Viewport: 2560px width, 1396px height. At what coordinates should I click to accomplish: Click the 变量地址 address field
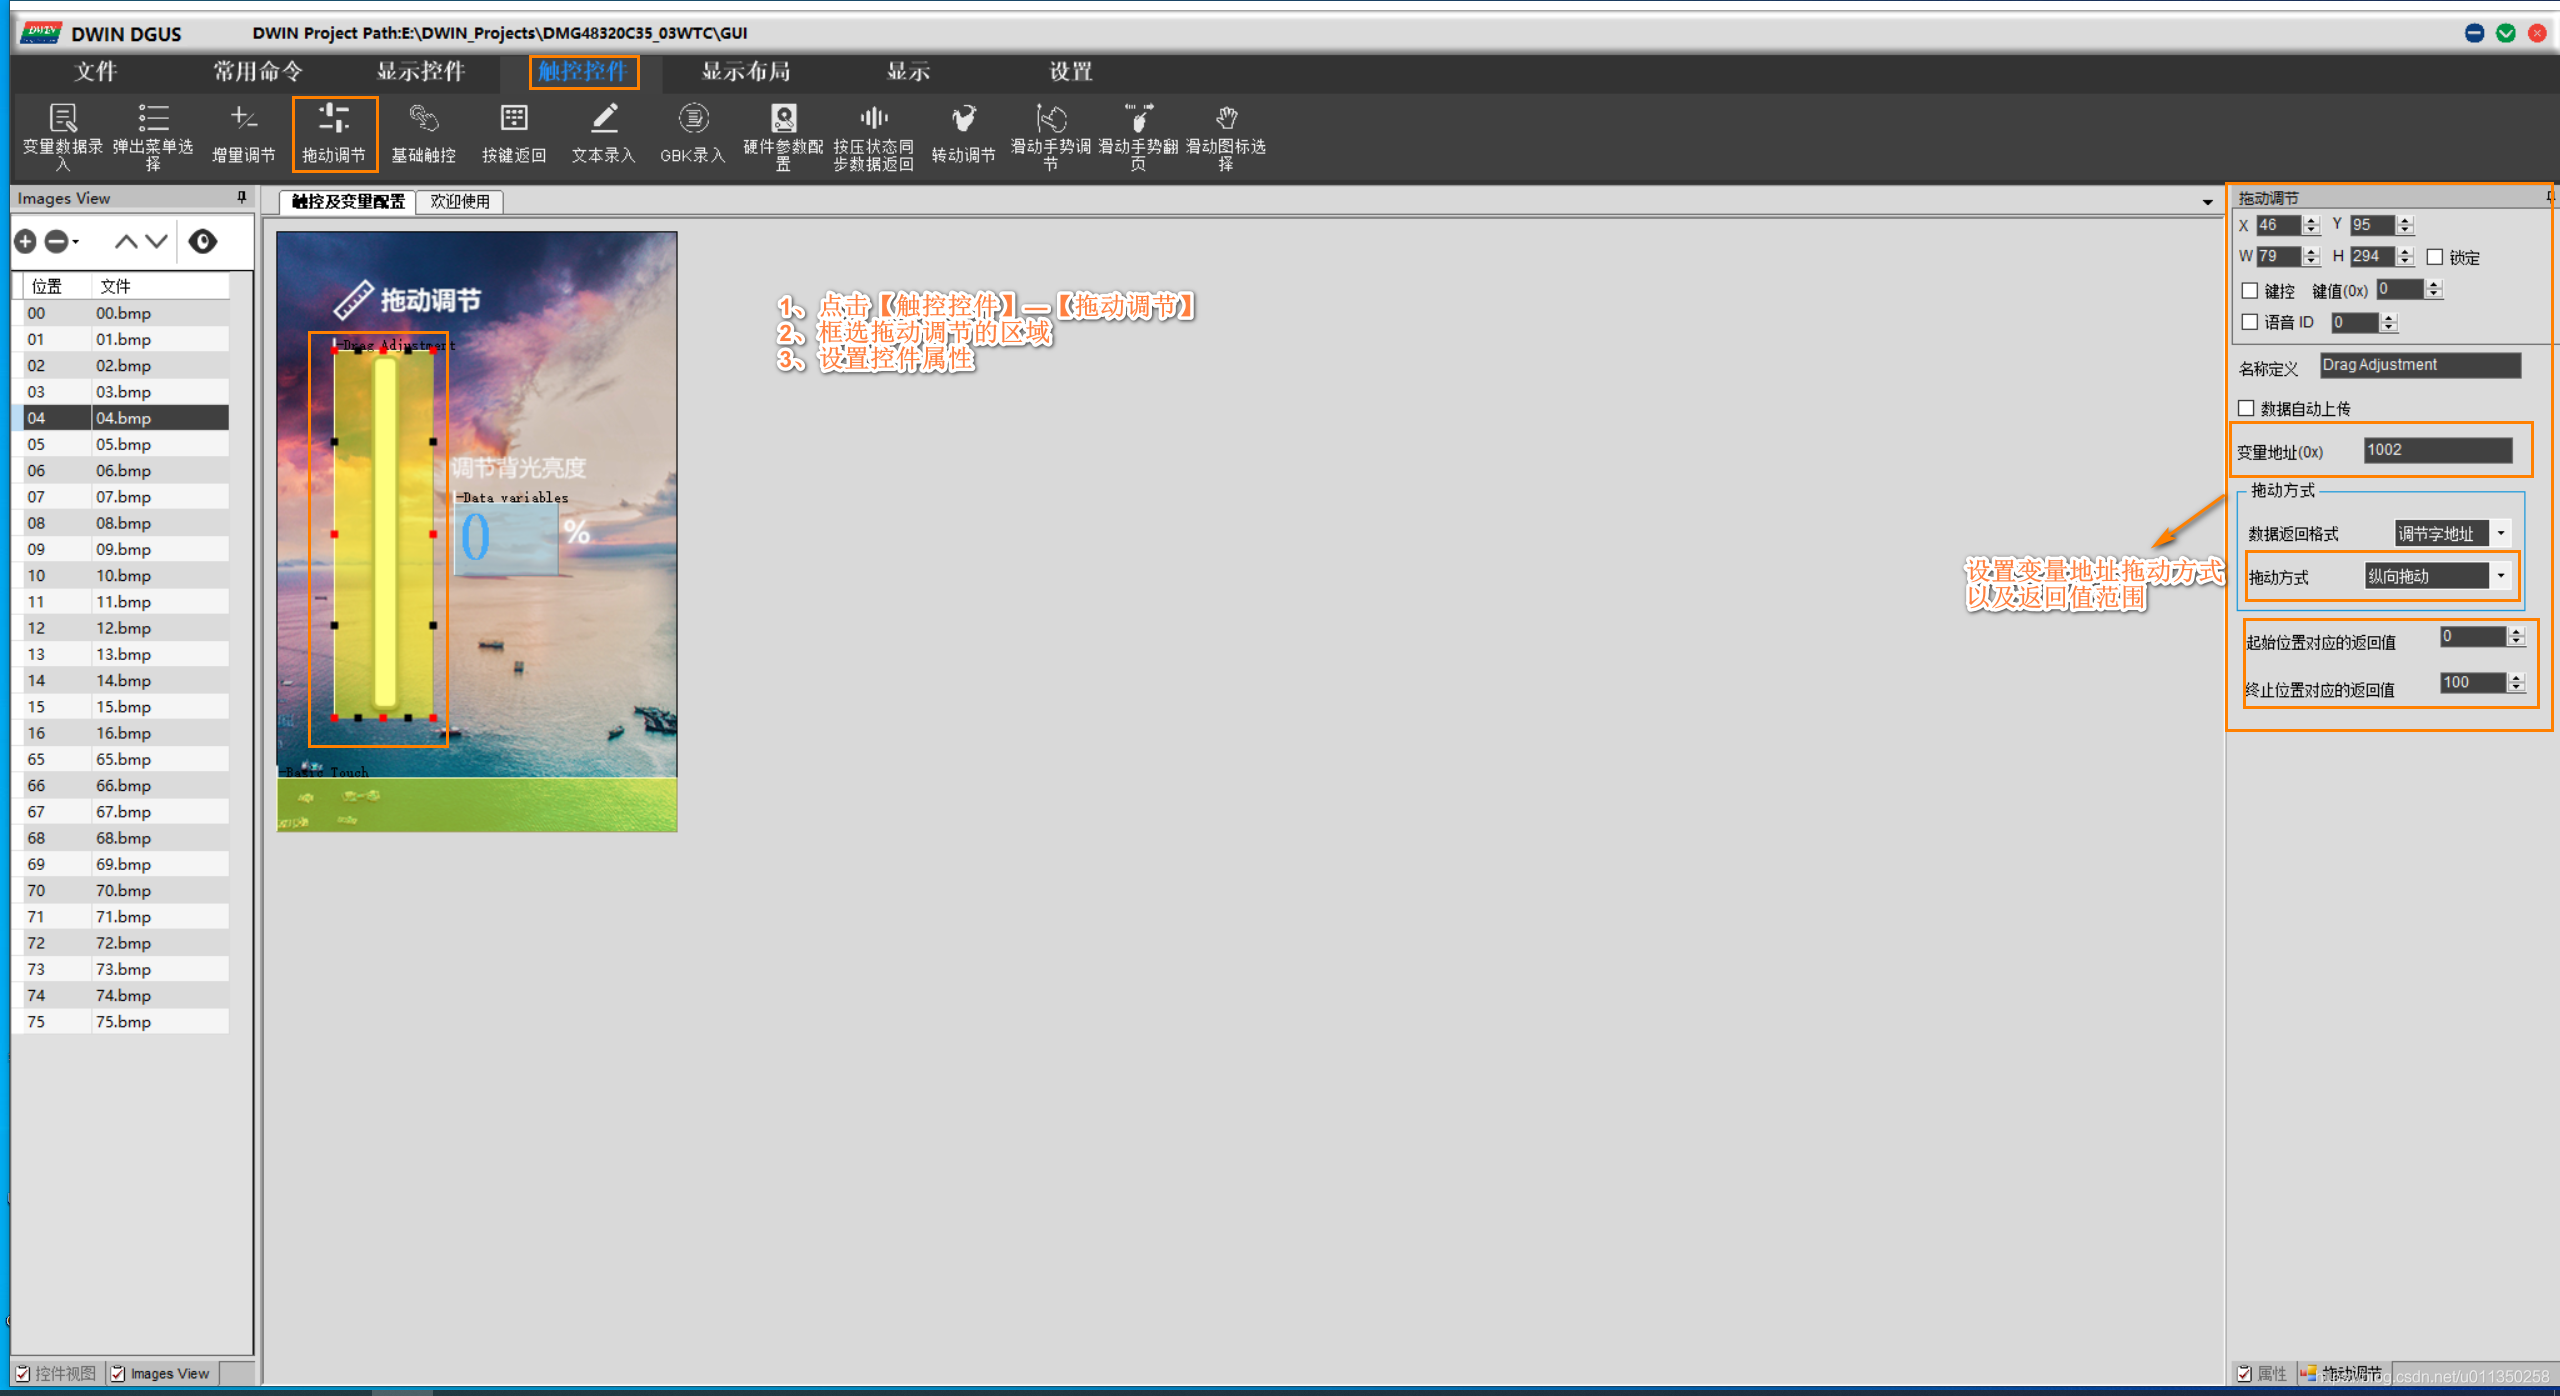click(x=2437, y=450)
